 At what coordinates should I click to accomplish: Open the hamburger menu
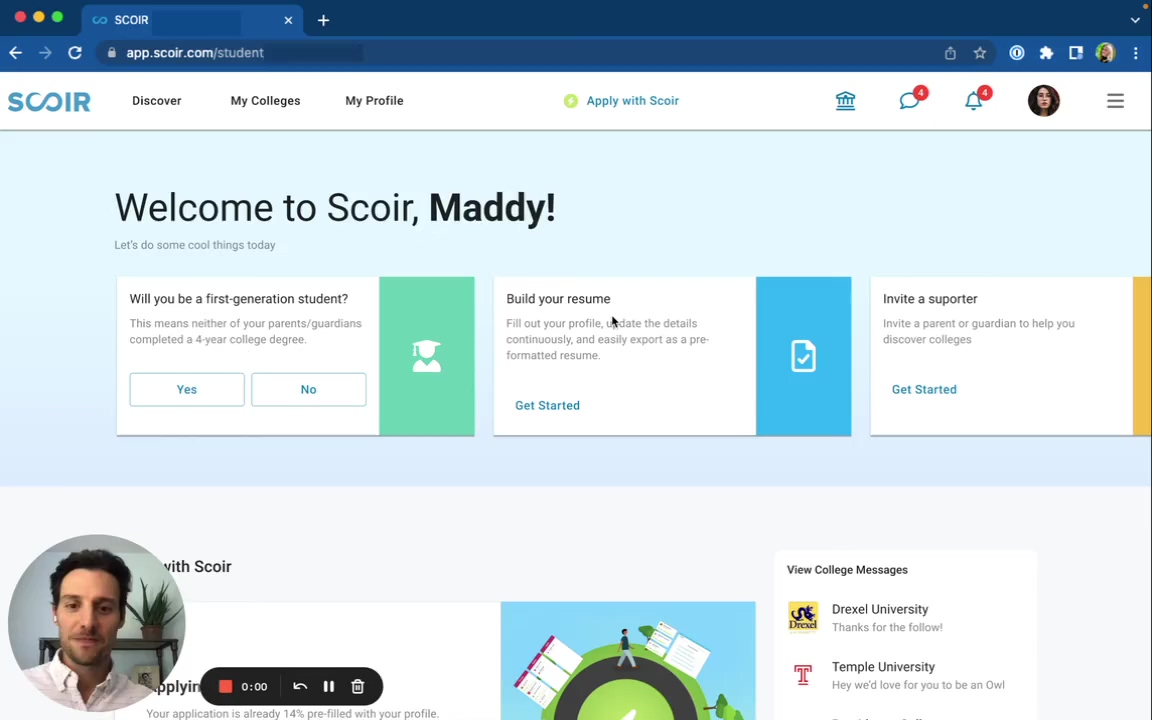(x=1115, y=101)
